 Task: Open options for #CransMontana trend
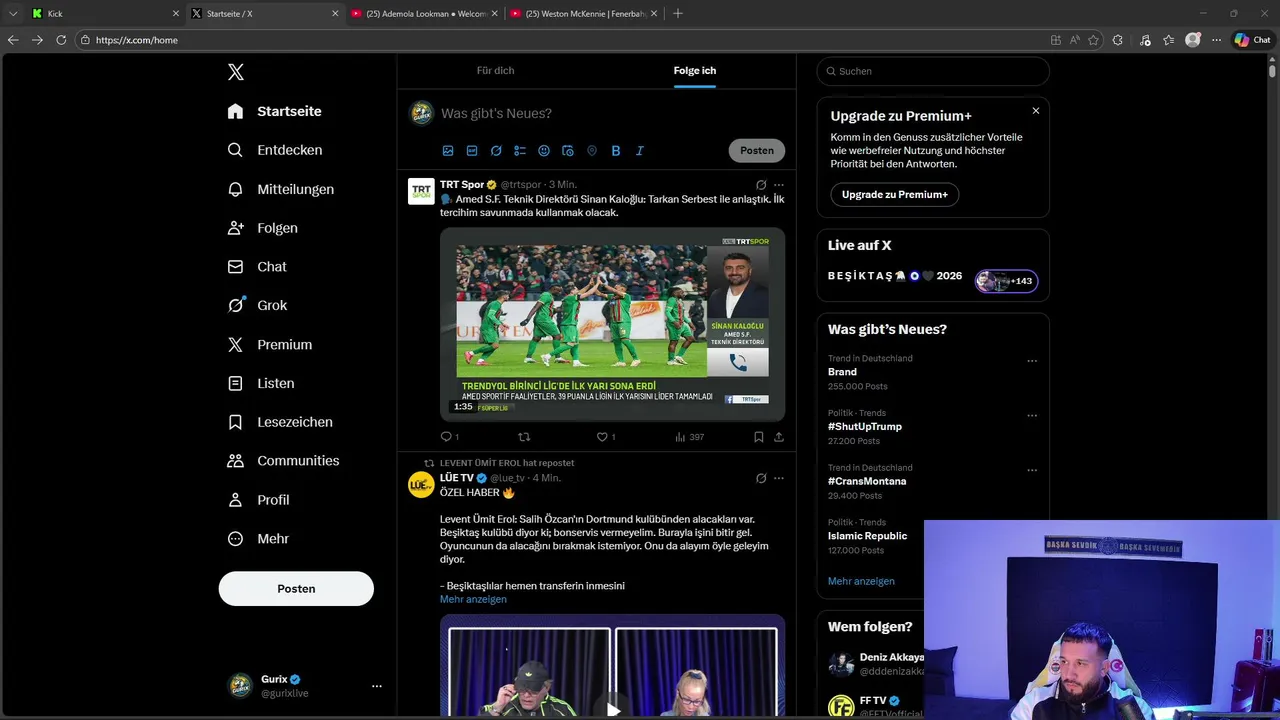[1032, 471]
